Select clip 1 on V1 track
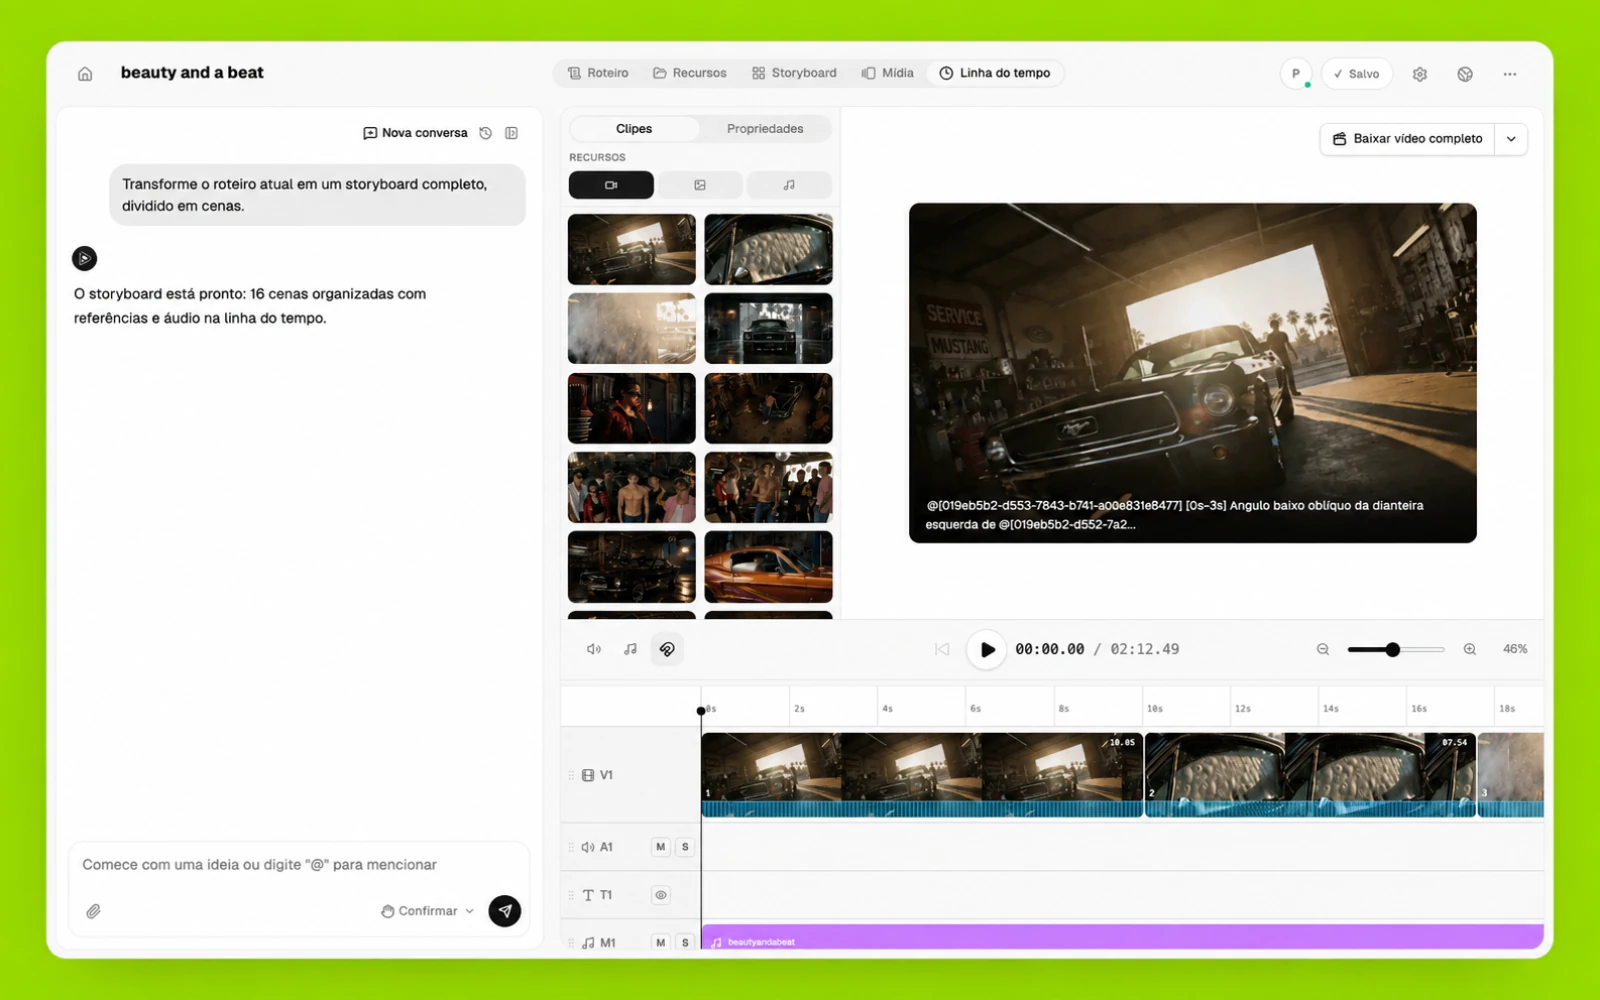 tap(921, 775)
